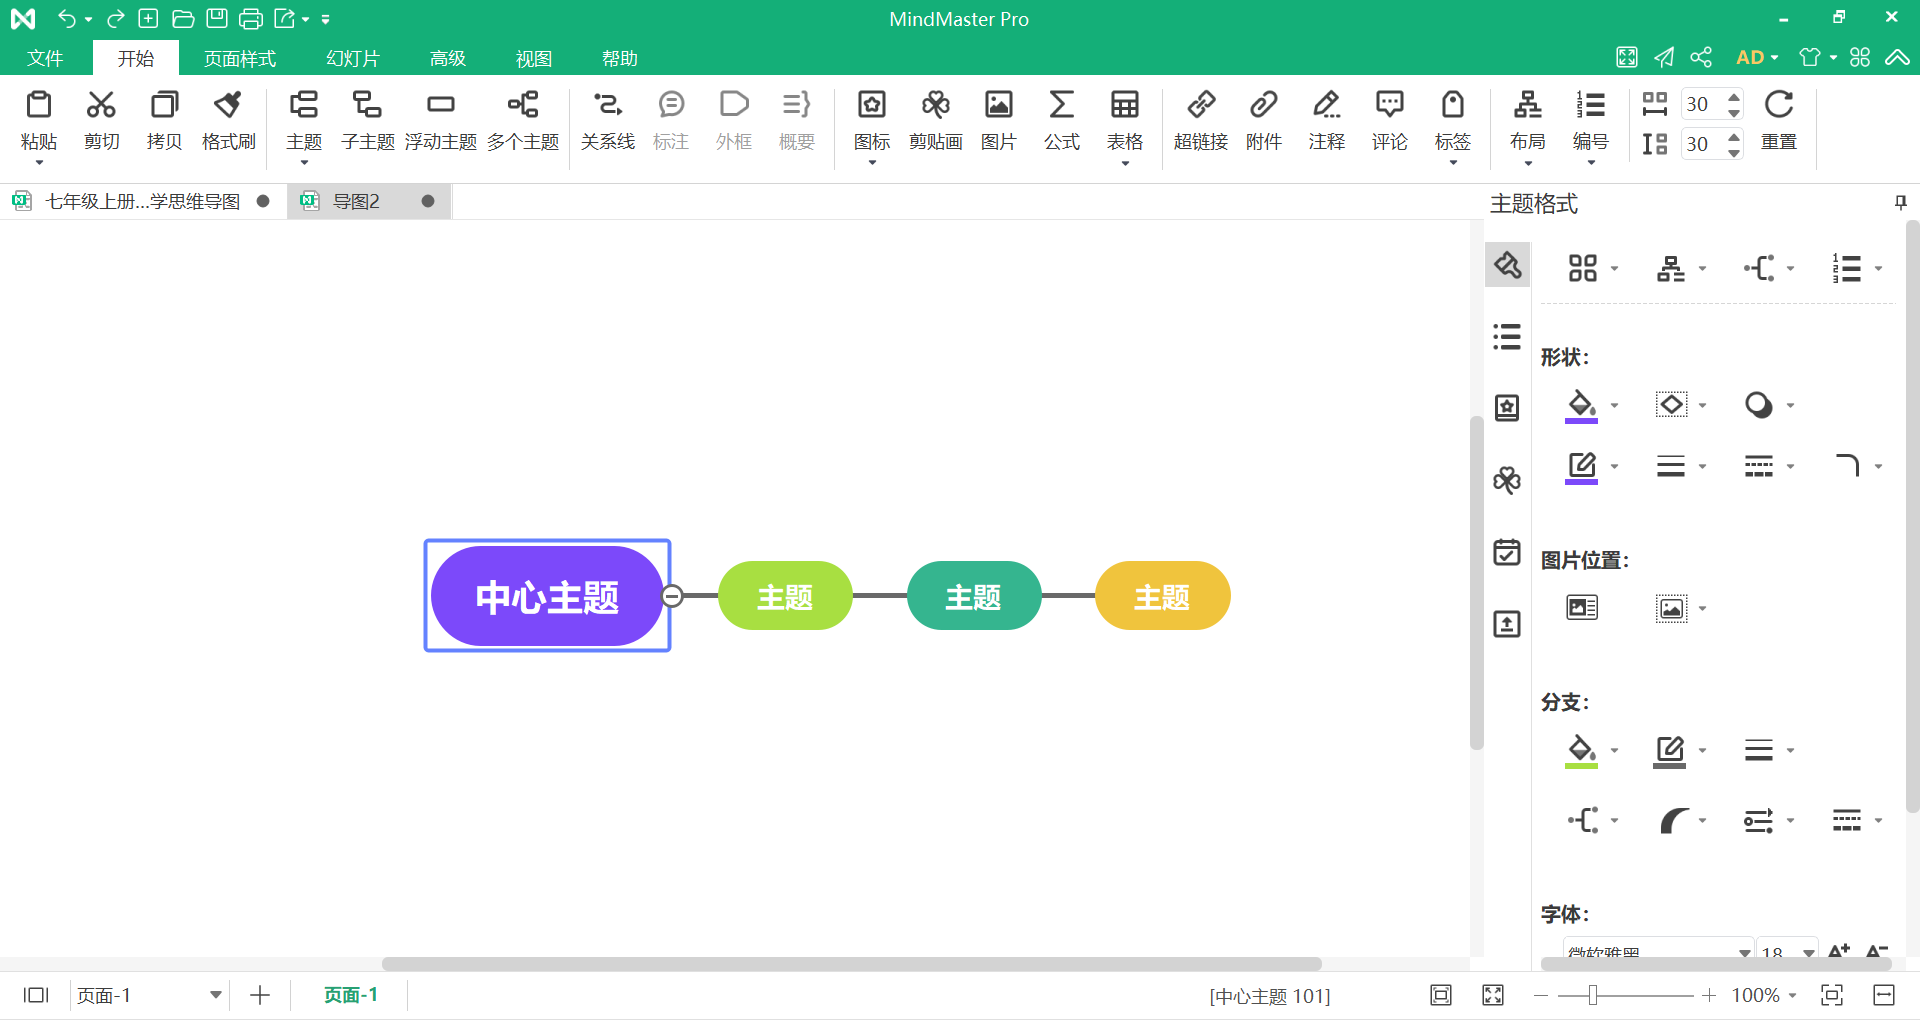Screen dimensions: 1920x1020
Task: Collapse the central topic branch toggle
Action: (673, 596)
